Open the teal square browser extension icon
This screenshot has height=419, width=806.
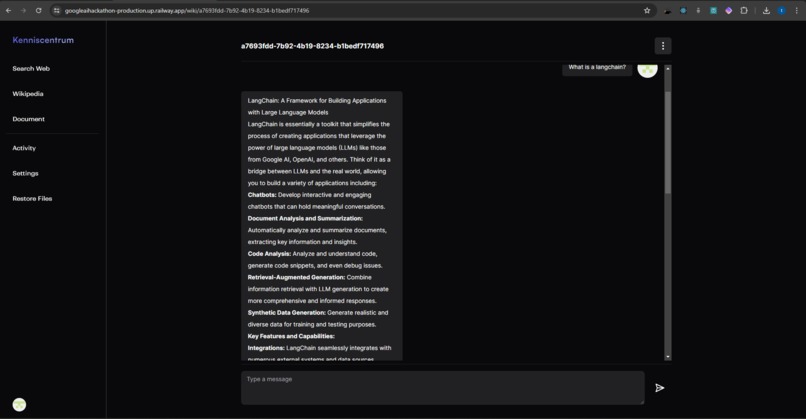[713, 10]
